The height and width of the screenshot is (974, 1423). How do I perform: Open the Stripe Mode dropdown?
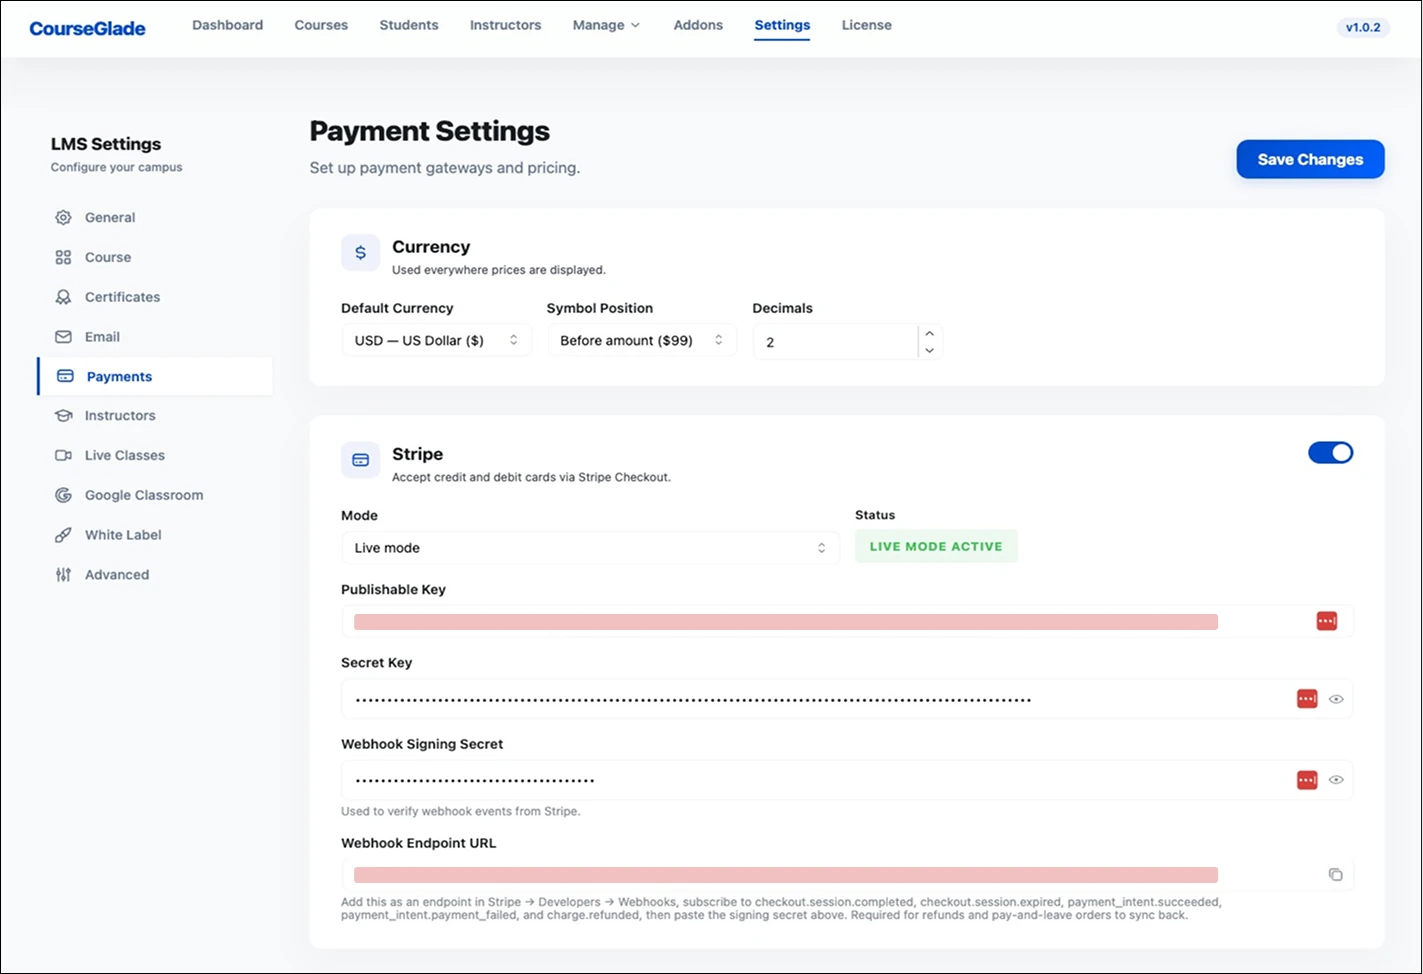(590, 548)
